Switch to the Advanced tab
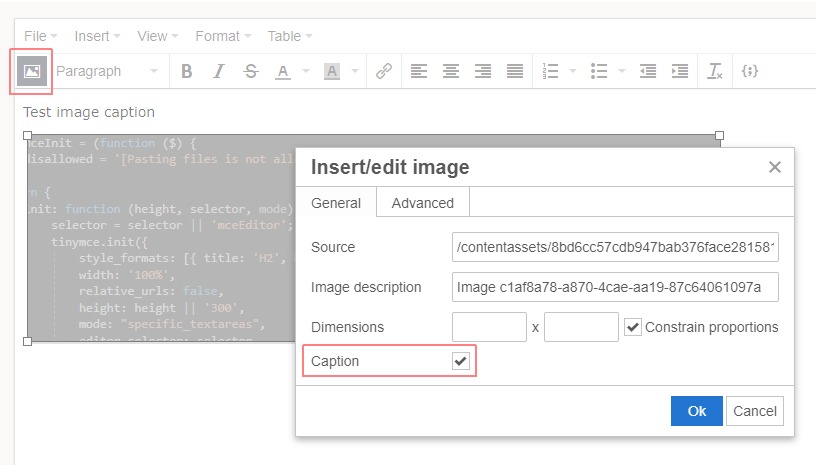Screen dimensions: 816x465 [x=422, y=203]
